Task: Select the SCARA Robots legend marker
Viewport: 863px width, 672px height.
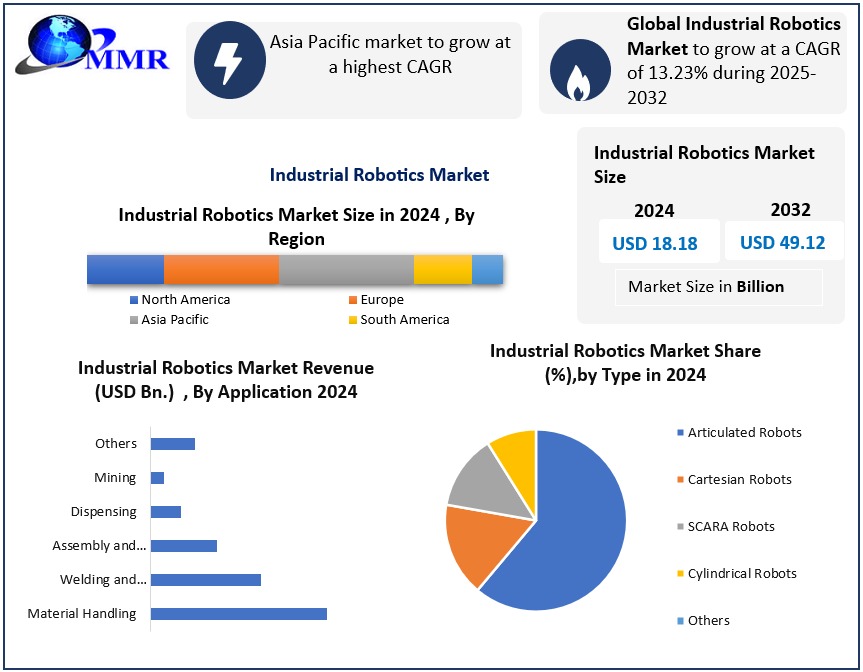Action: pyautogui.click(x=681, y=527)
